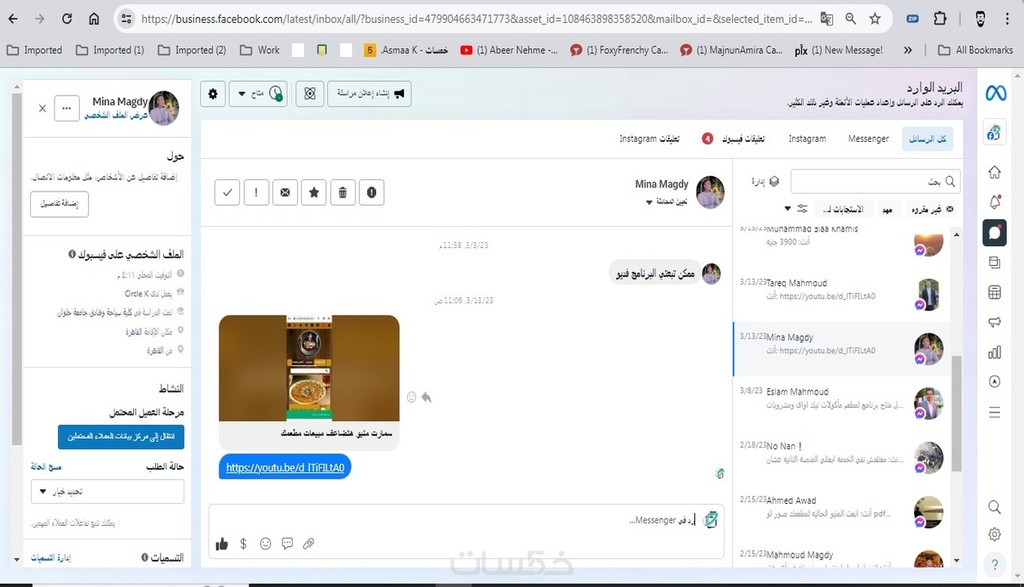Click the Messenger reply message box
This screenshot has height=587, width=1024.
pyautogui.click(x=465, y=520)
